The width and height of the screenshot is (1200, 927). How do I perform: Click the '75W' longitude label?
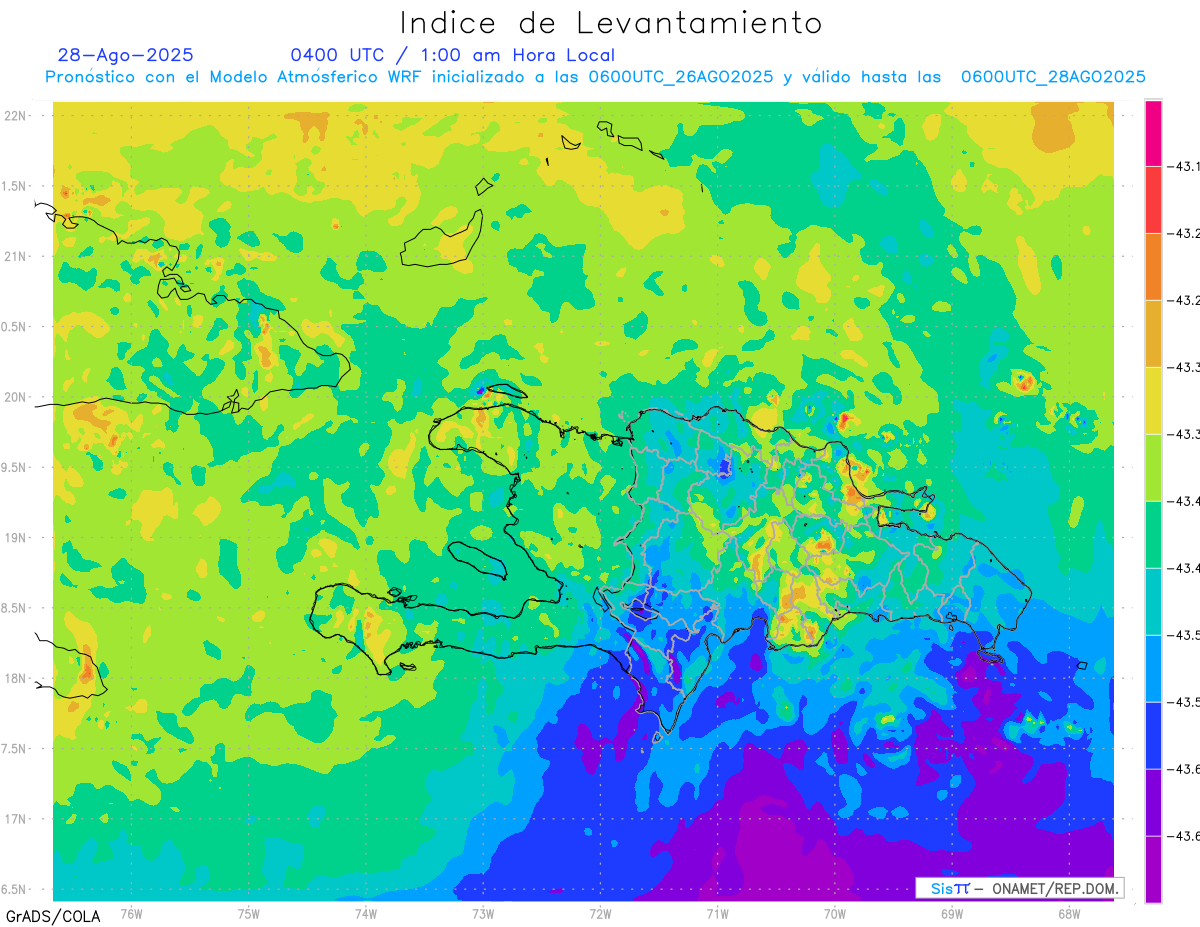click(249, 913)
